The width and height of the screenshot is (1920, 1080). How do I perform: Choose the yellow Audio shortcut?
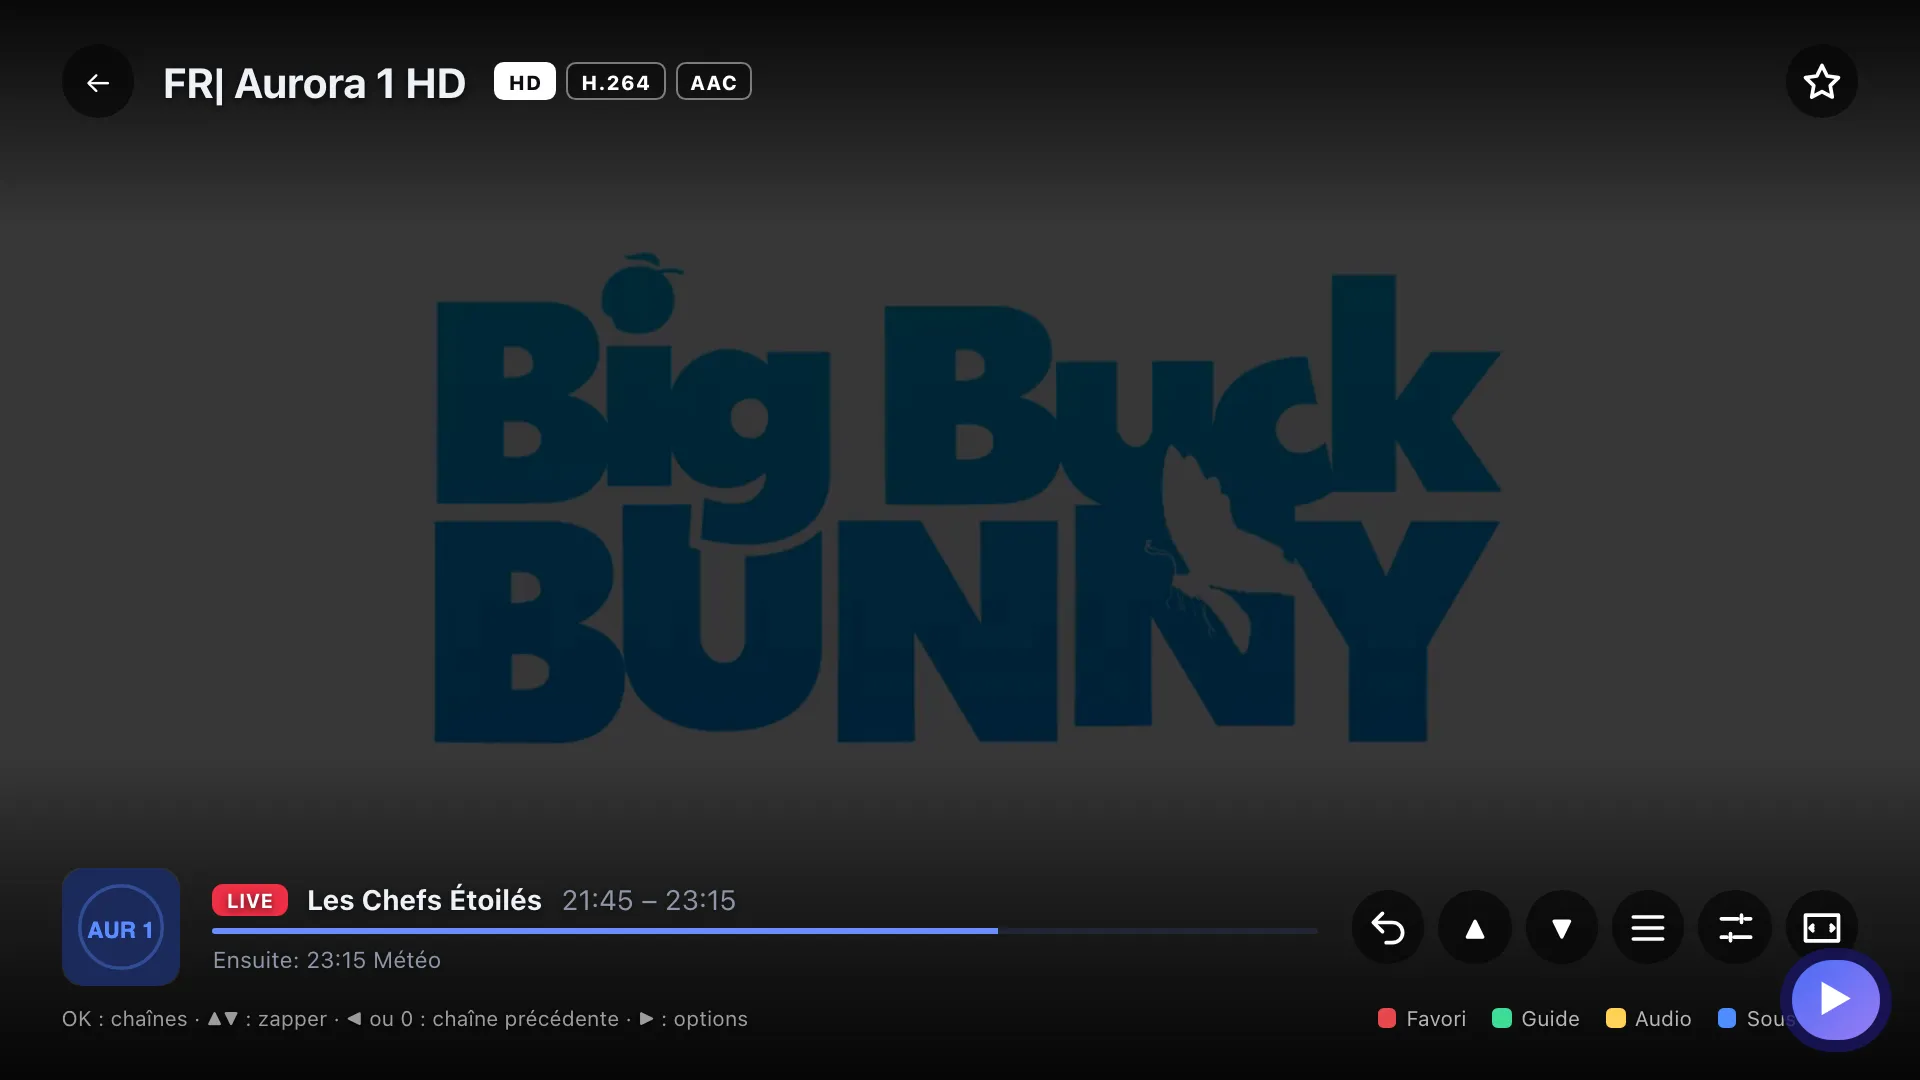click(1649, 1019)
